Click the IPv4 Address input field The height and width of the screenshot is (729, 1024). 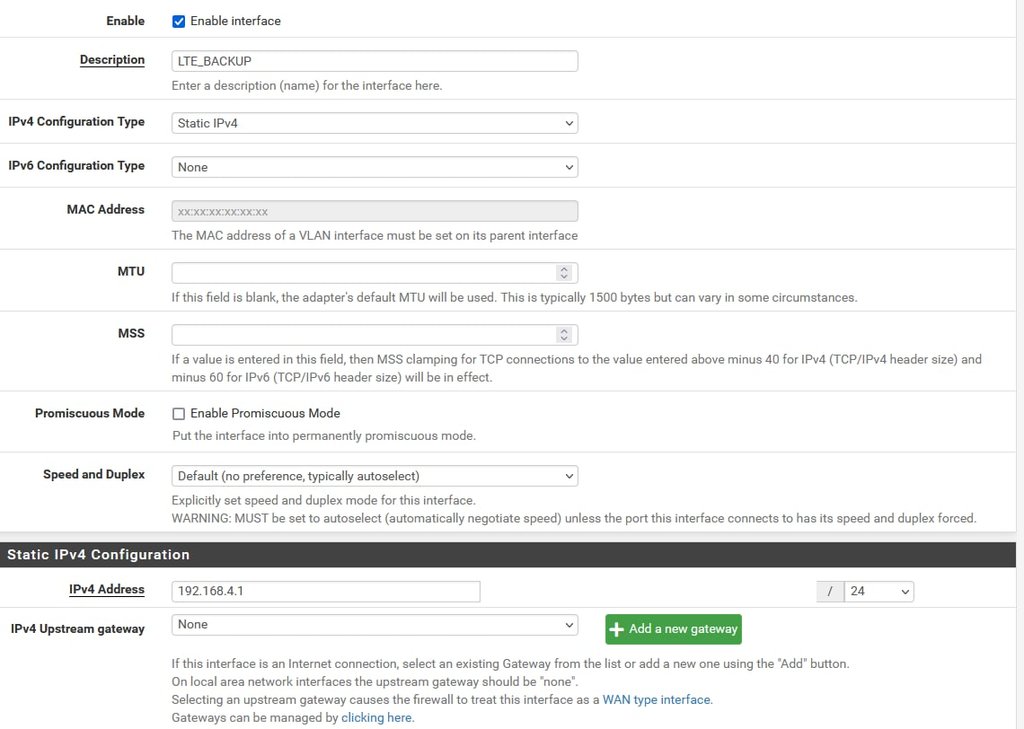[325, 591]
